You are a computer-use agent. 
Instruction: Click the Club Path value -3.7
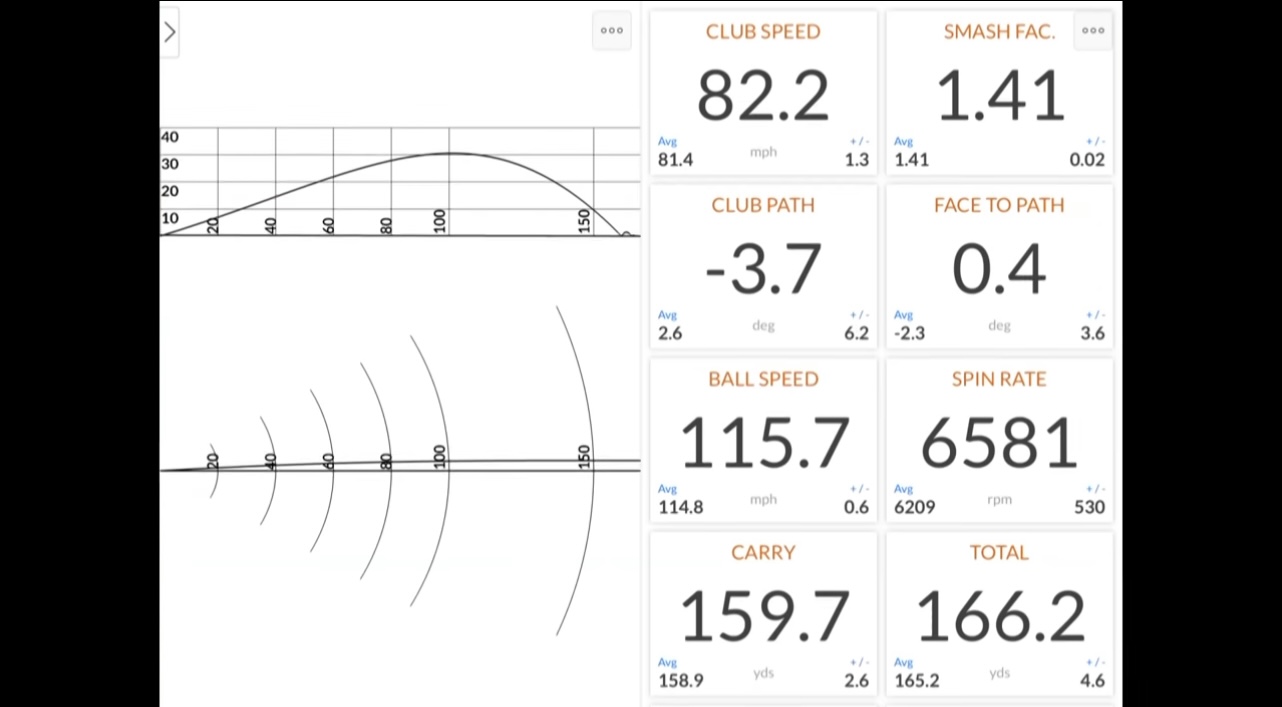pyautogui.click(x=763, y=269)
